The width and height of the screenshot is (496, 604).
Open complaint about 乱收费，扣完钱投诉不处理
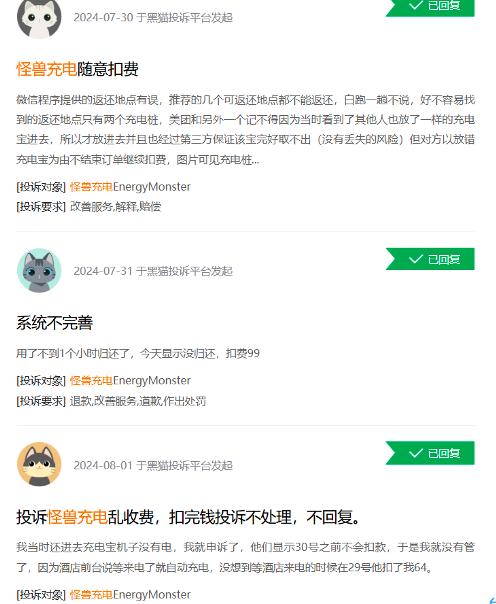(189, 517)
